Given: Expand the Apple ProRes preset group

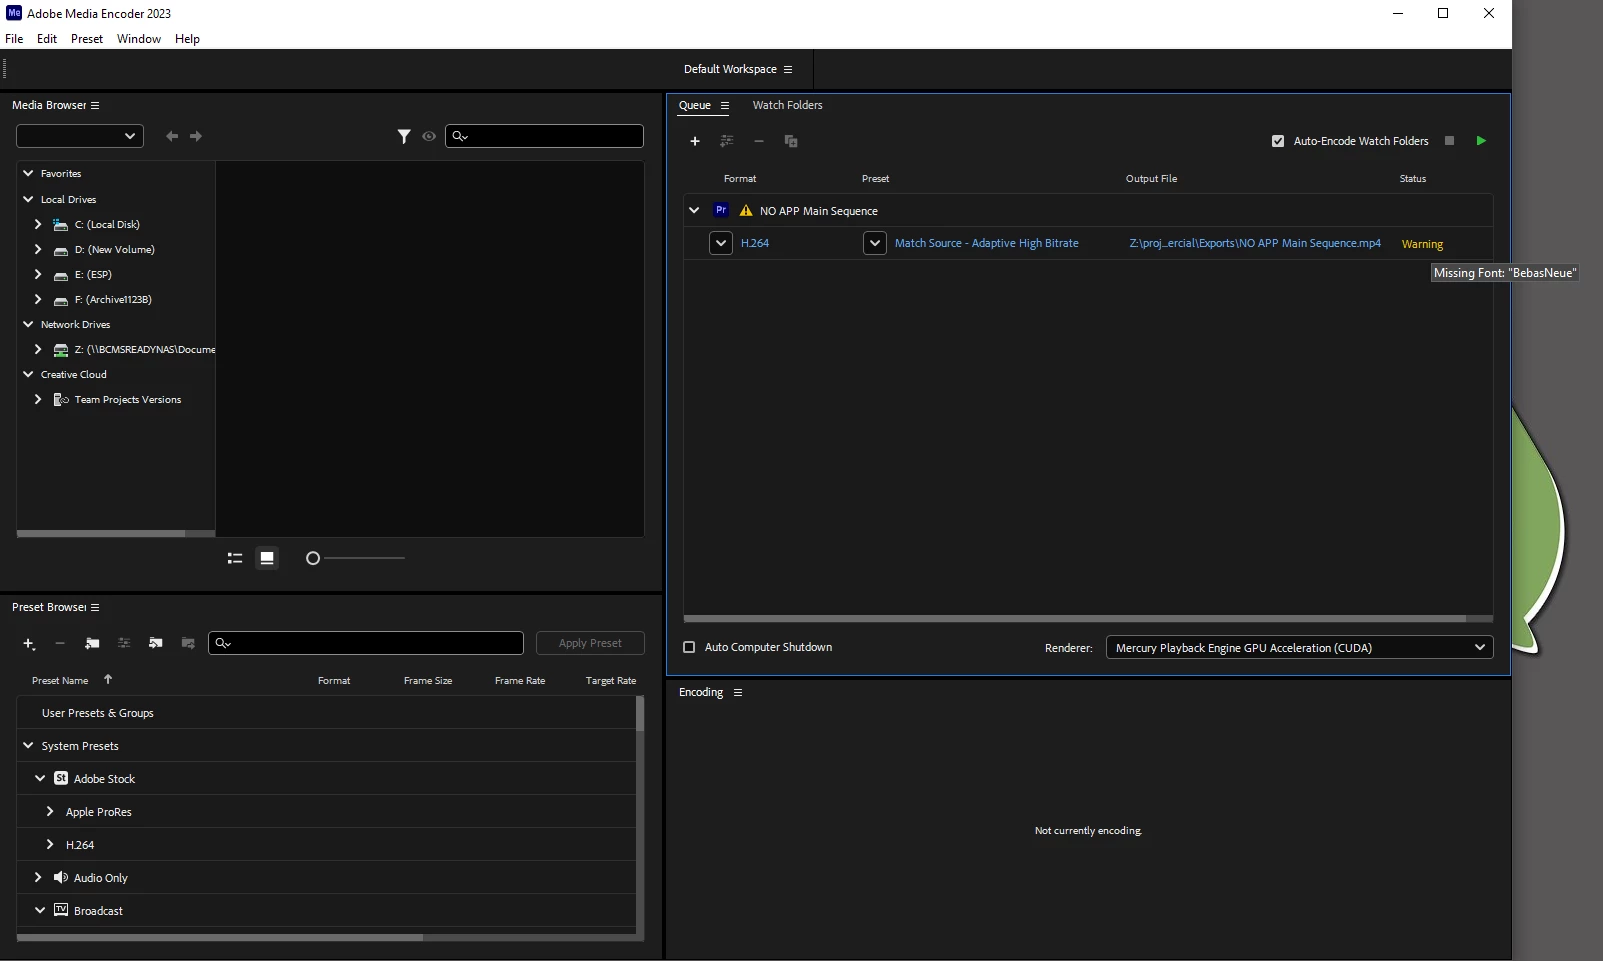Looking at the screenshot, I should pos(50,811).
